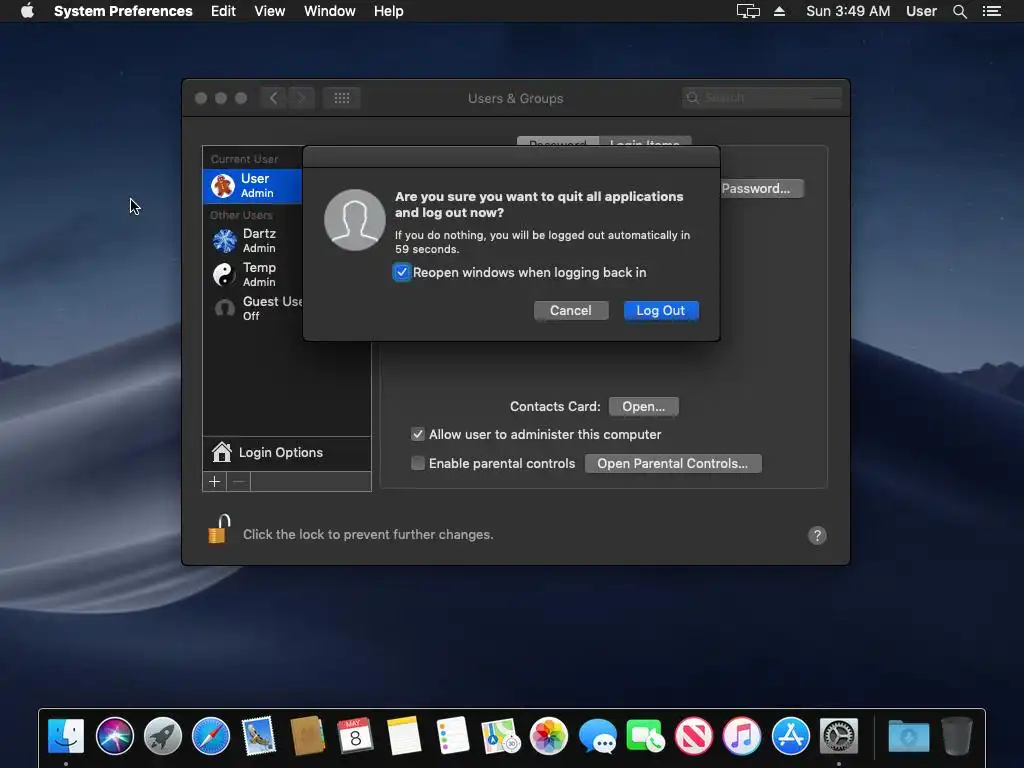Viewport: 1024px width, 768px height.
Task: Toggle Reopen windows when logging back in
Action: pyautogui.click(x=402, y=272)
